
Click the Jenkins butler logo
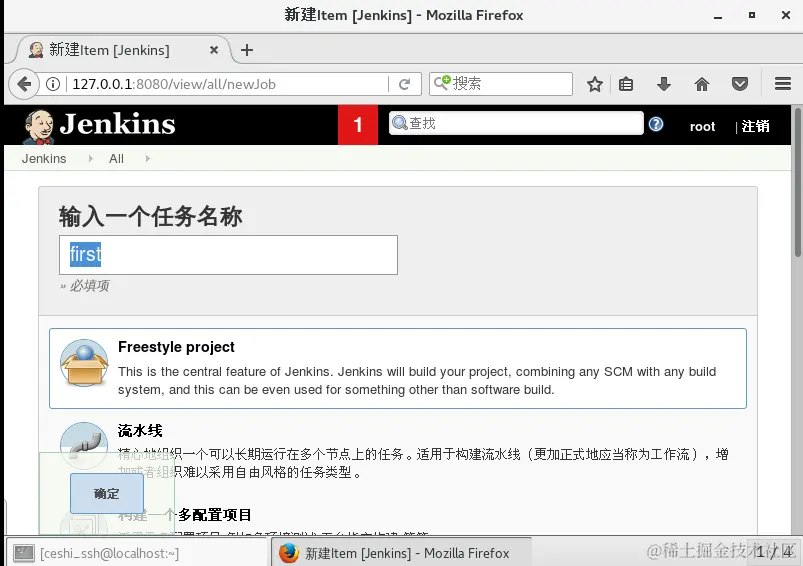[x=38, y=127]
